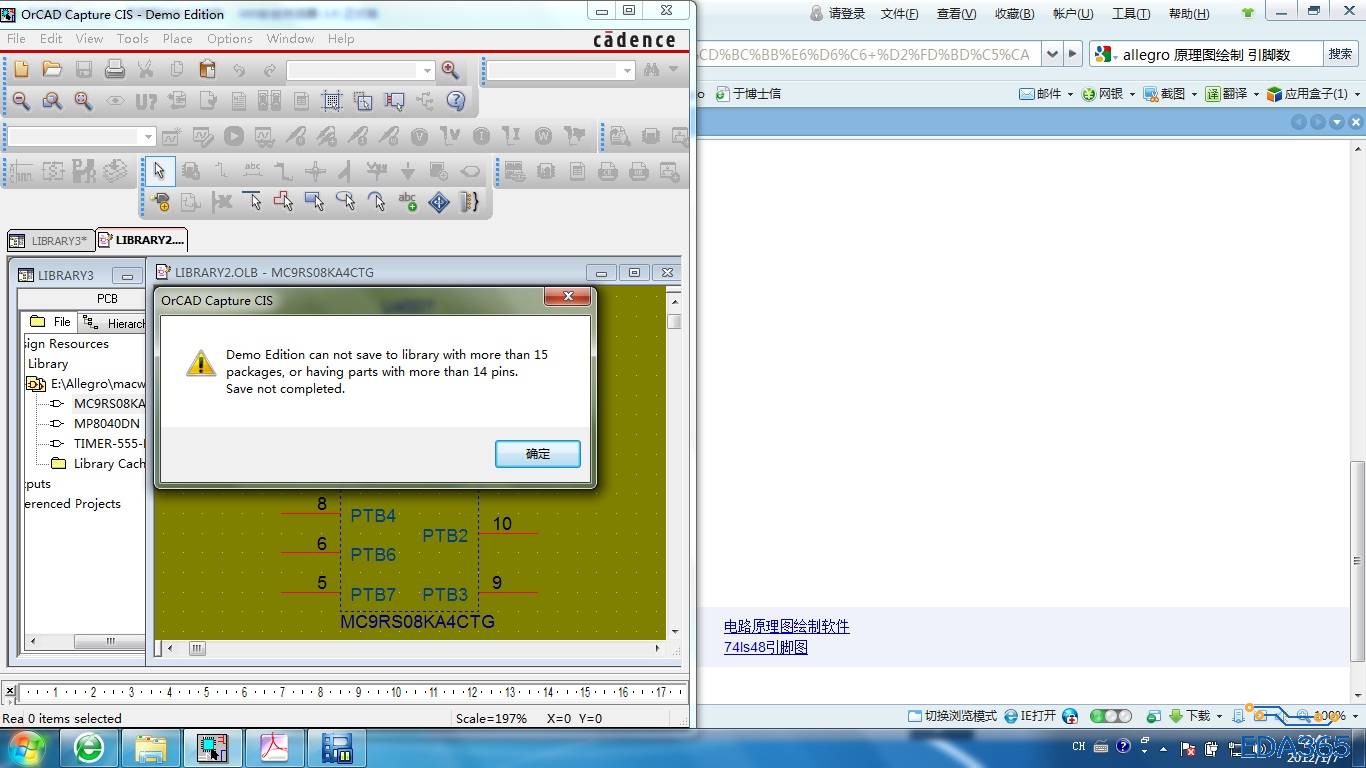Click the Windows Start button
The width and height of the screenshot is (1366, 768).
click(27, 747)
